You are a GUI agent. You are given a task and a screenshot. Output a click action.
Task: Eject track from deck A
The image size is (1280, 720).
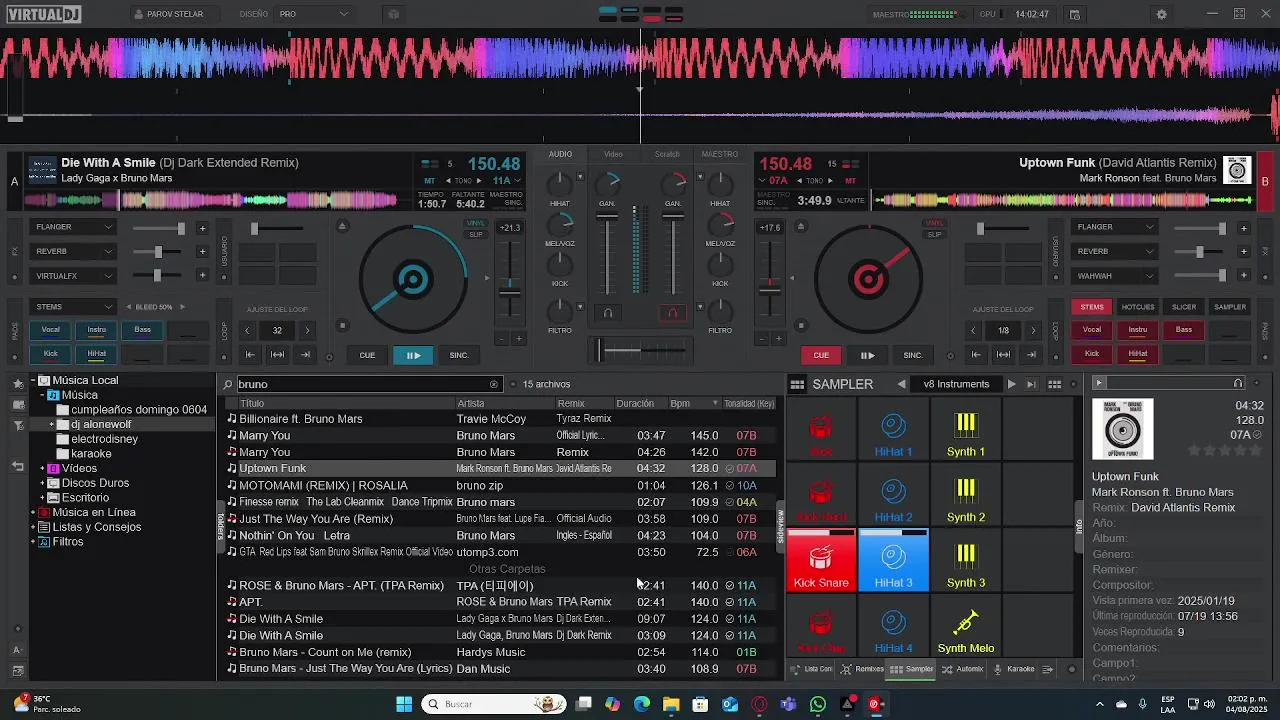coord(342,225)
